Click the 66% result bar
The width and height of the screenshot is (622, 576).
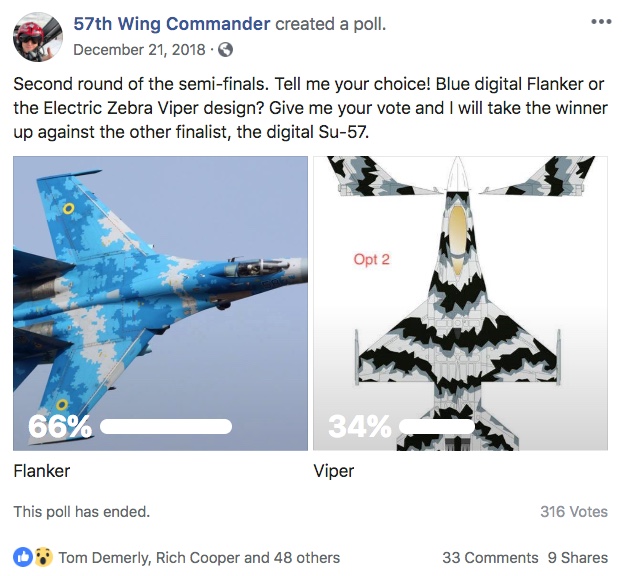click(x=166, y=427)
